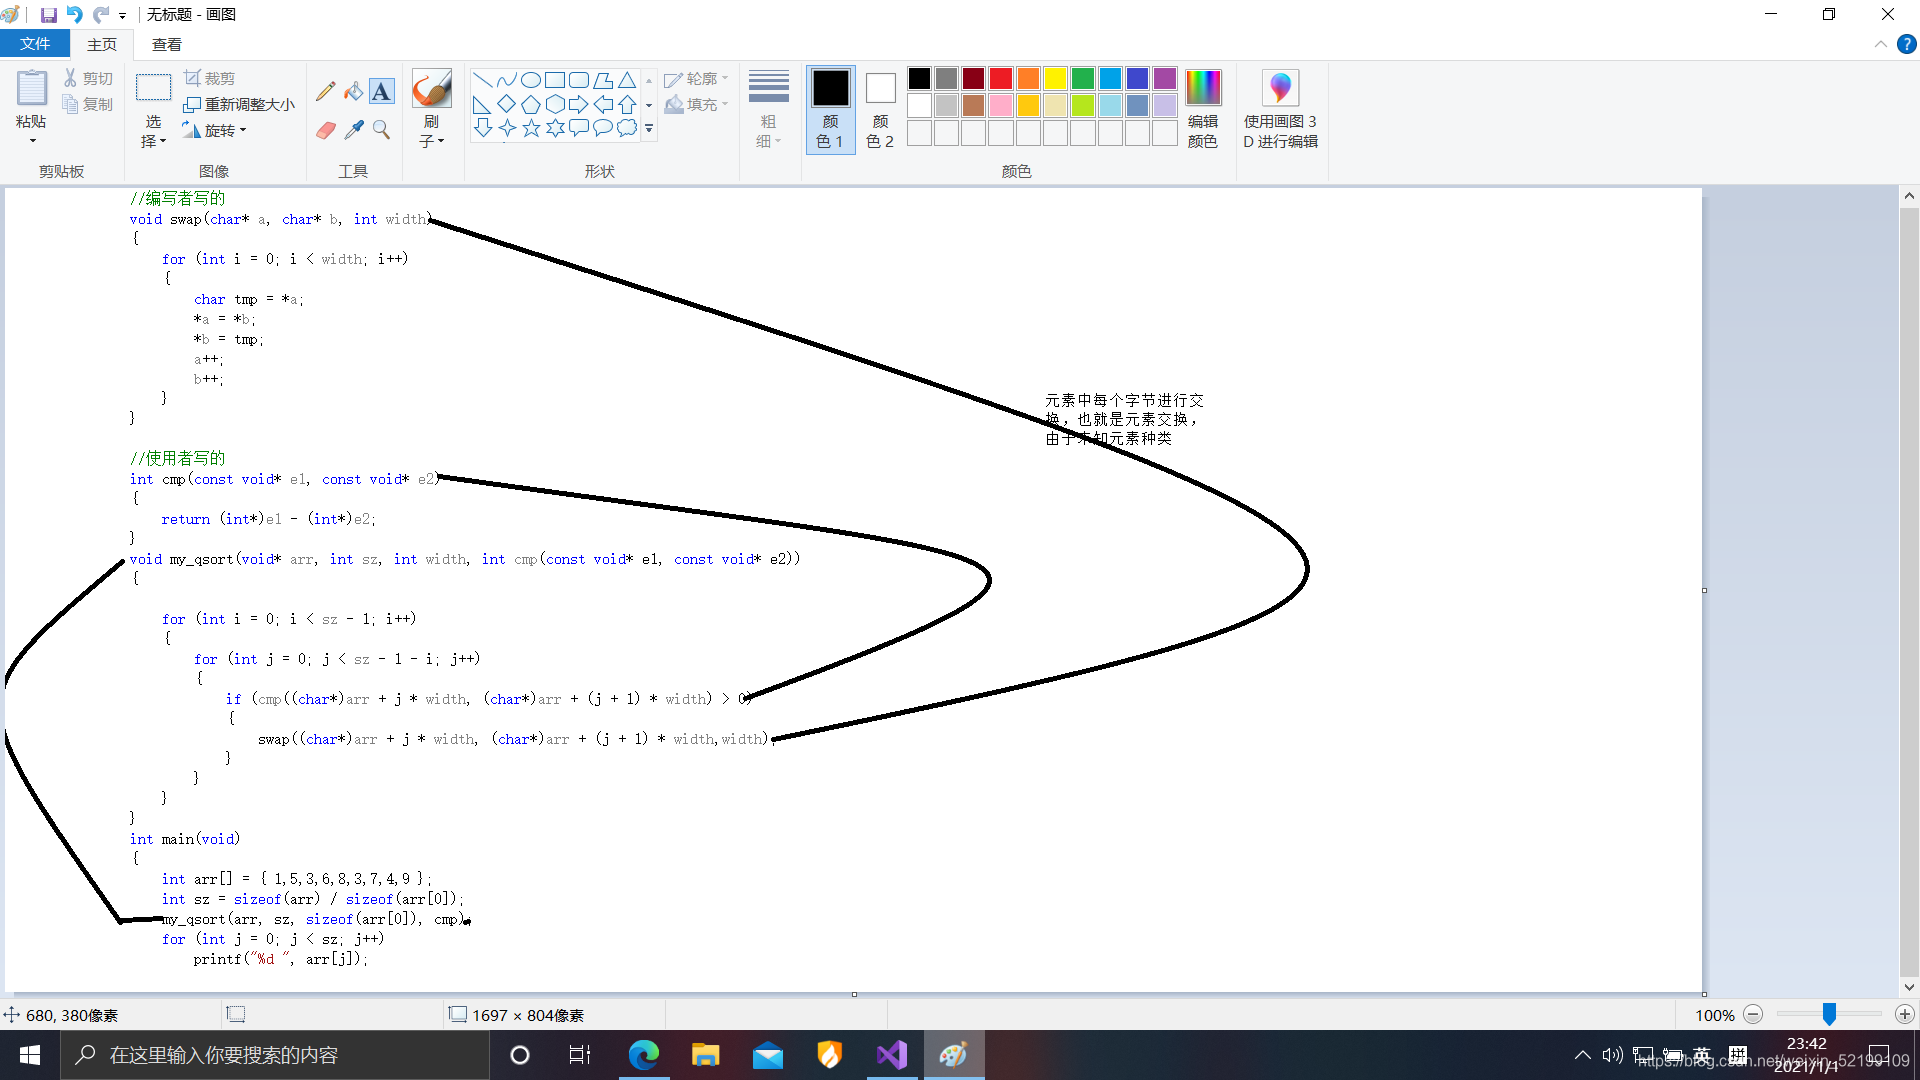Open Visual Studio from the taskbar
The height and width of the screenshot is (1080, 1920).
(x=891, y=1055)
